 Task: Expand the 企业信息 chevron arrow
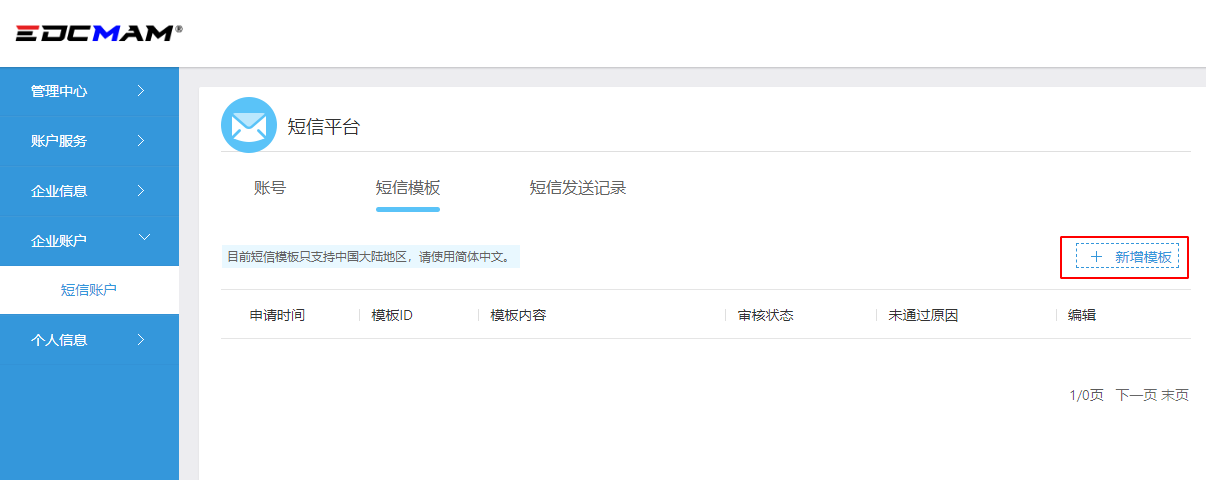(x=141, y=190)
